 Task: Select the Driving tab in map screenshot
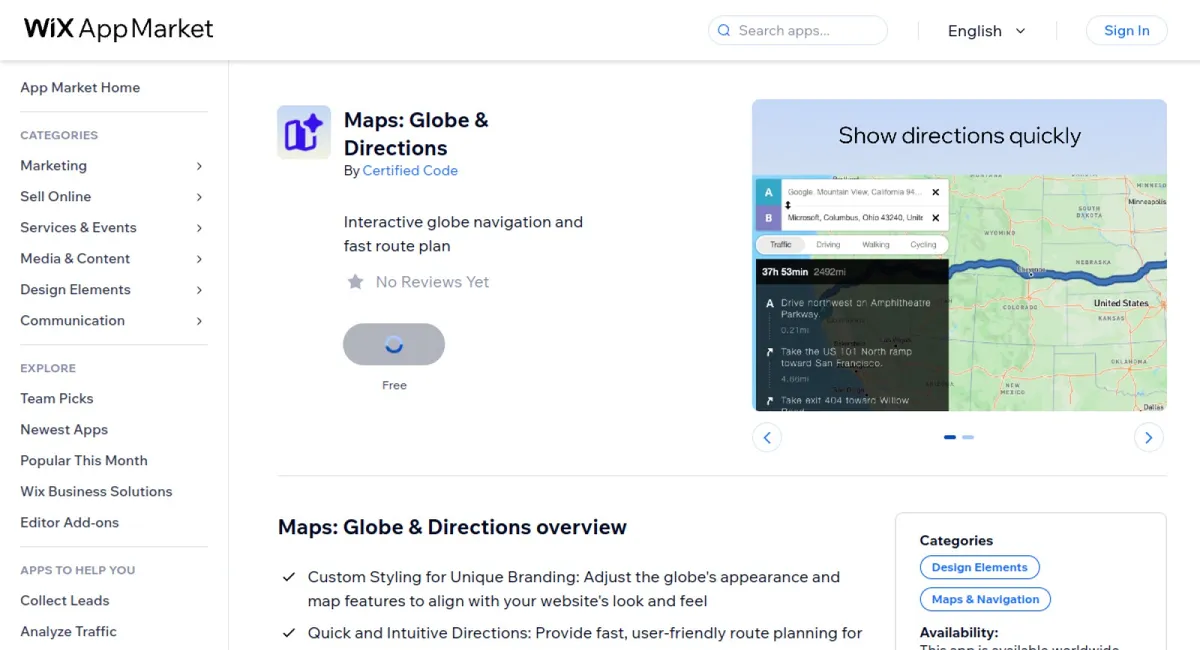pos(828,244)
